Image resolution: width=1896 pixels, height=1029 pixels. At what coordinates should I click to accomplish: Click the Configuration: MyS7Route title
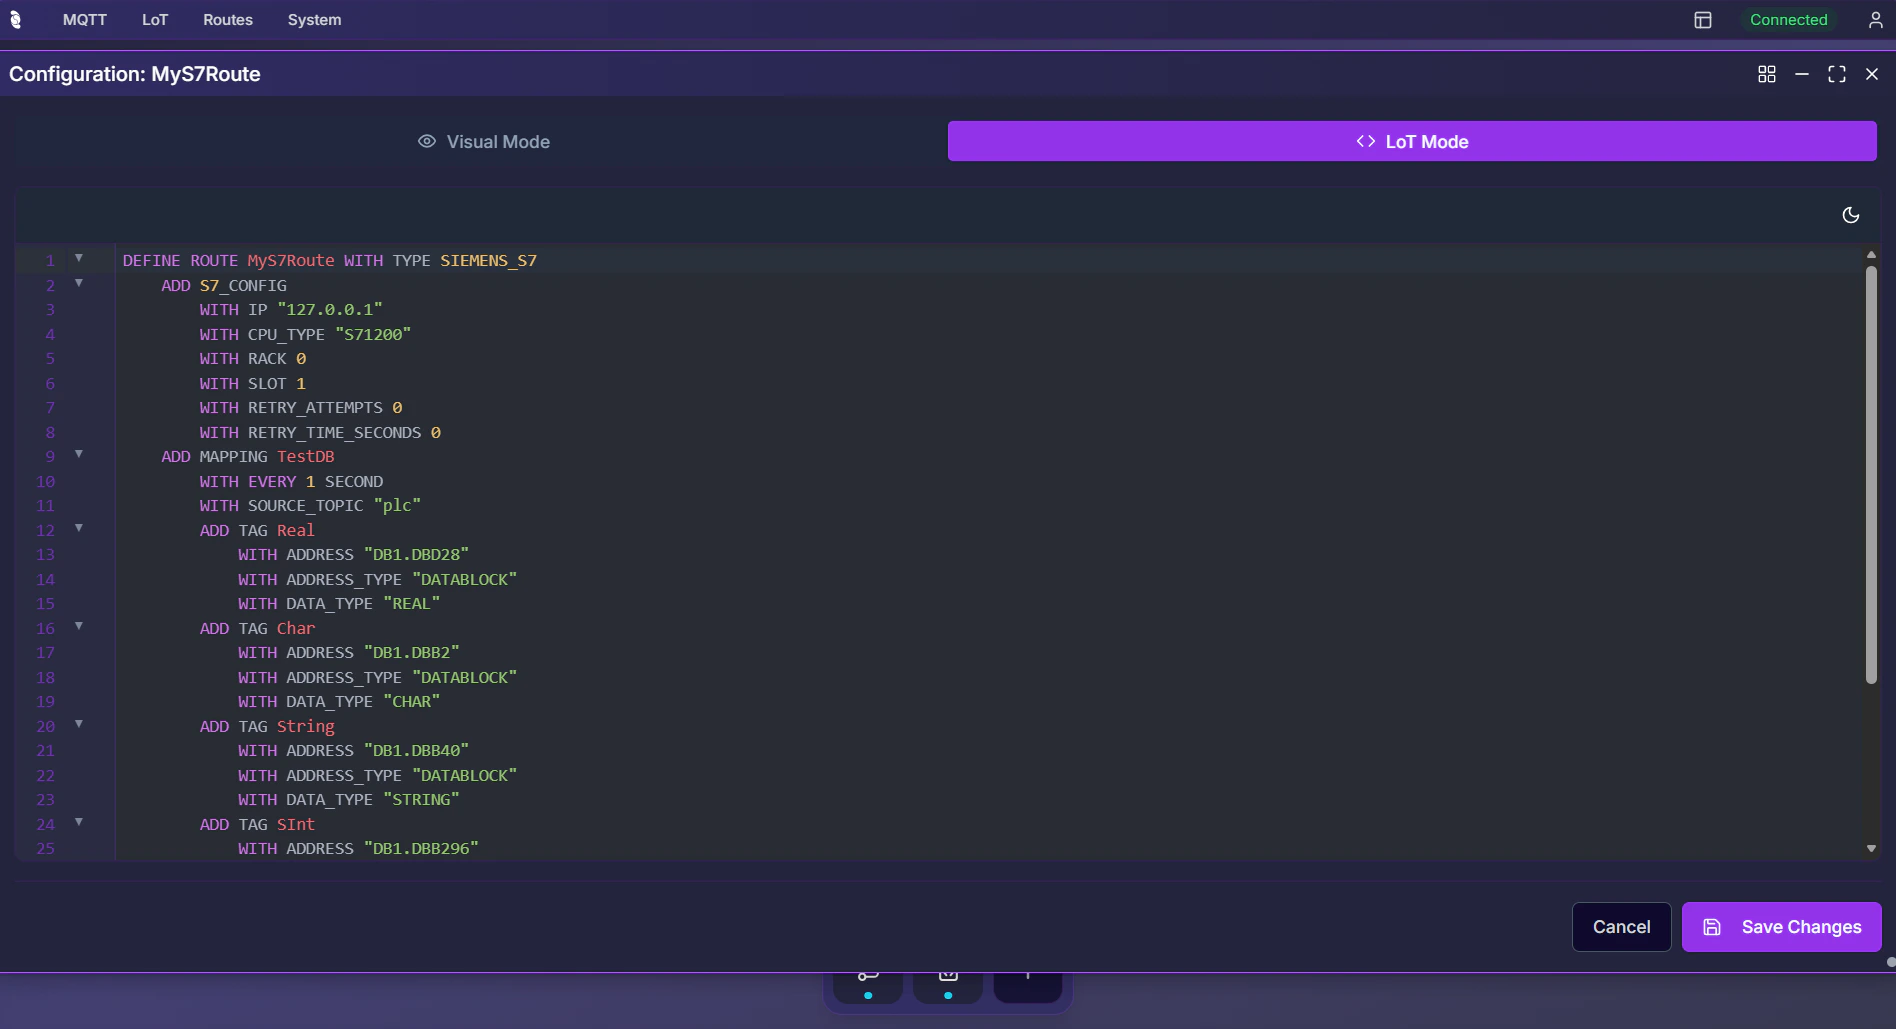click(135, 74)
